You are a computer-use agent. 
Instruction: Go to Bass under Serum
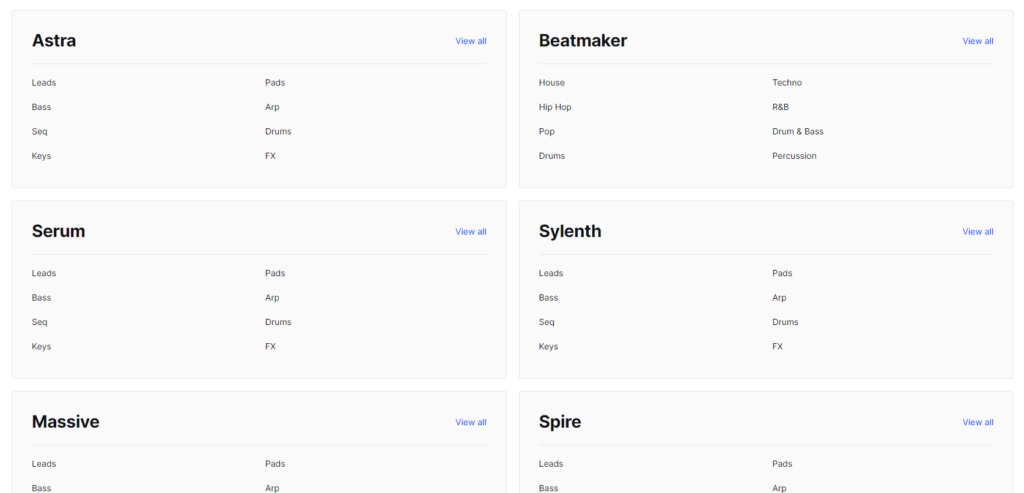pyautogui.click(x=41, y=298)
